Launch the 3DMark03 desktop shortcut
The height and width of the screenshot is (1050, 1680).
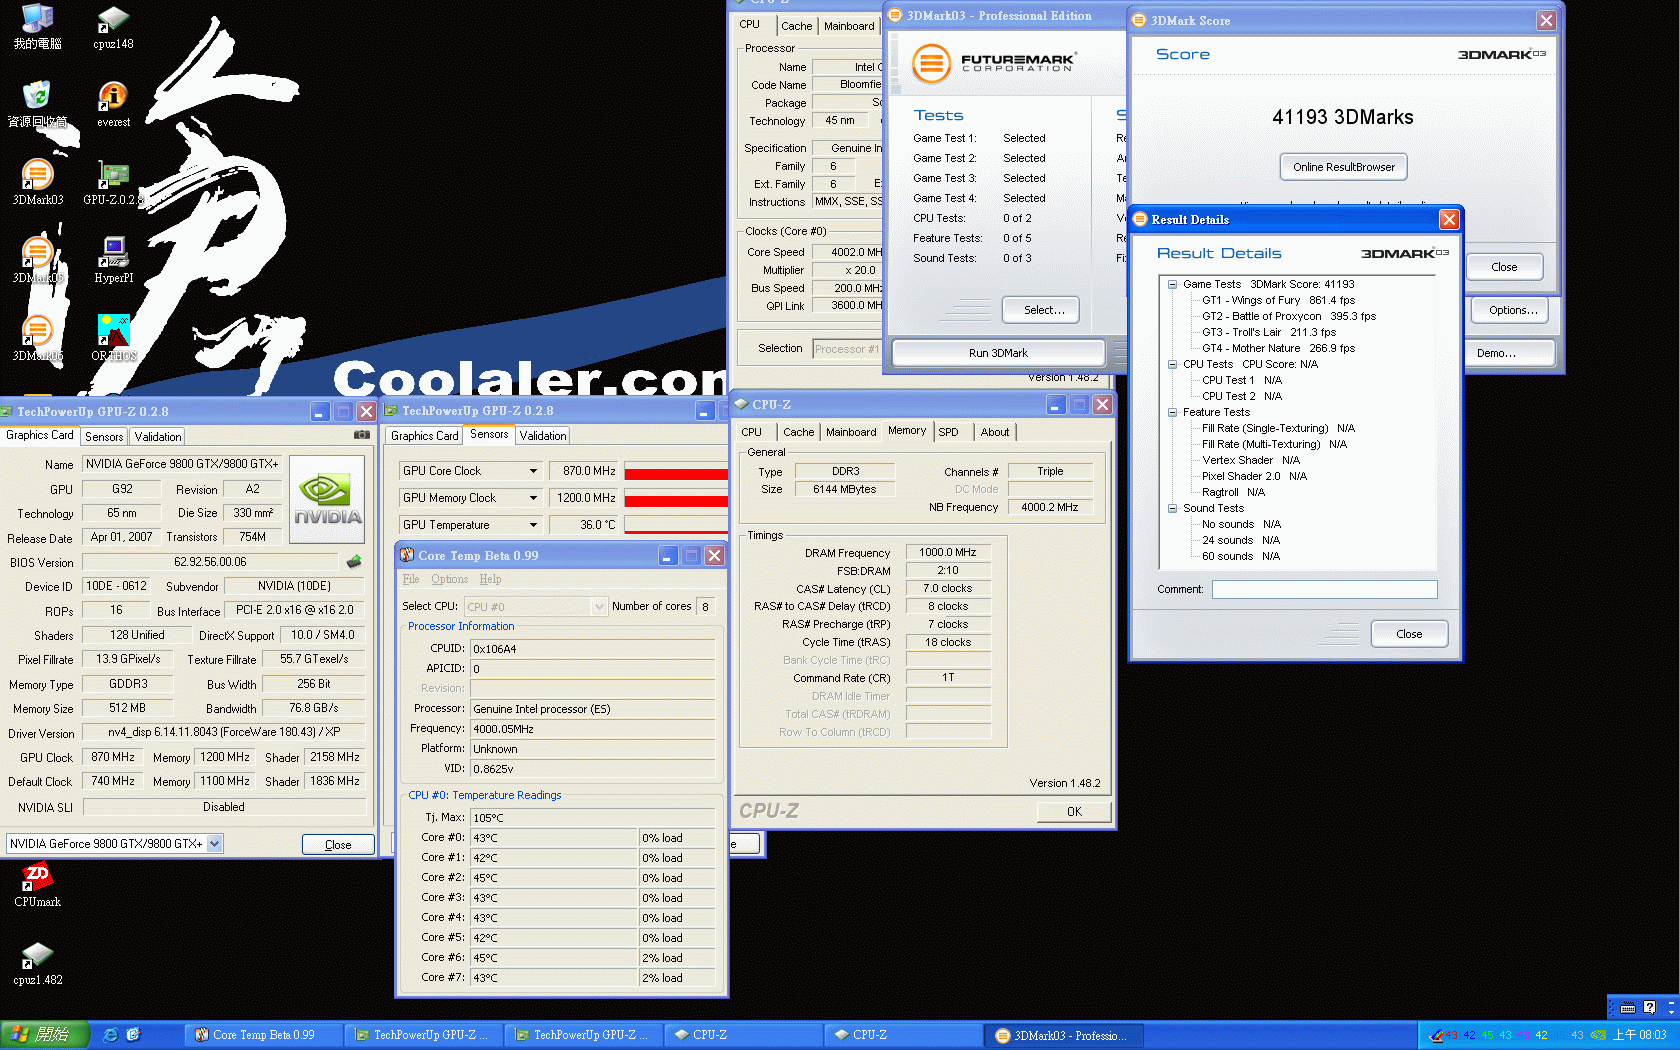point(38,182)
